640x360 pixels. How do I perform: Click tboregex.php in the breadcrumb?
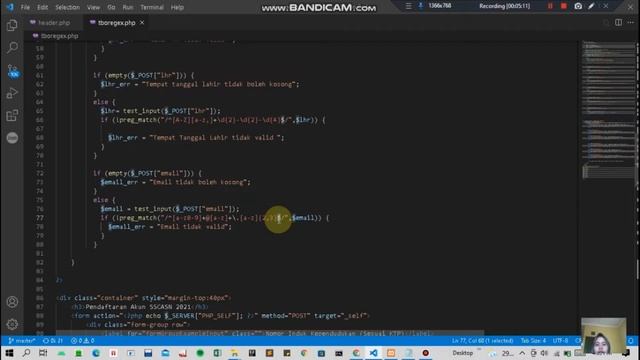(60, 36)
